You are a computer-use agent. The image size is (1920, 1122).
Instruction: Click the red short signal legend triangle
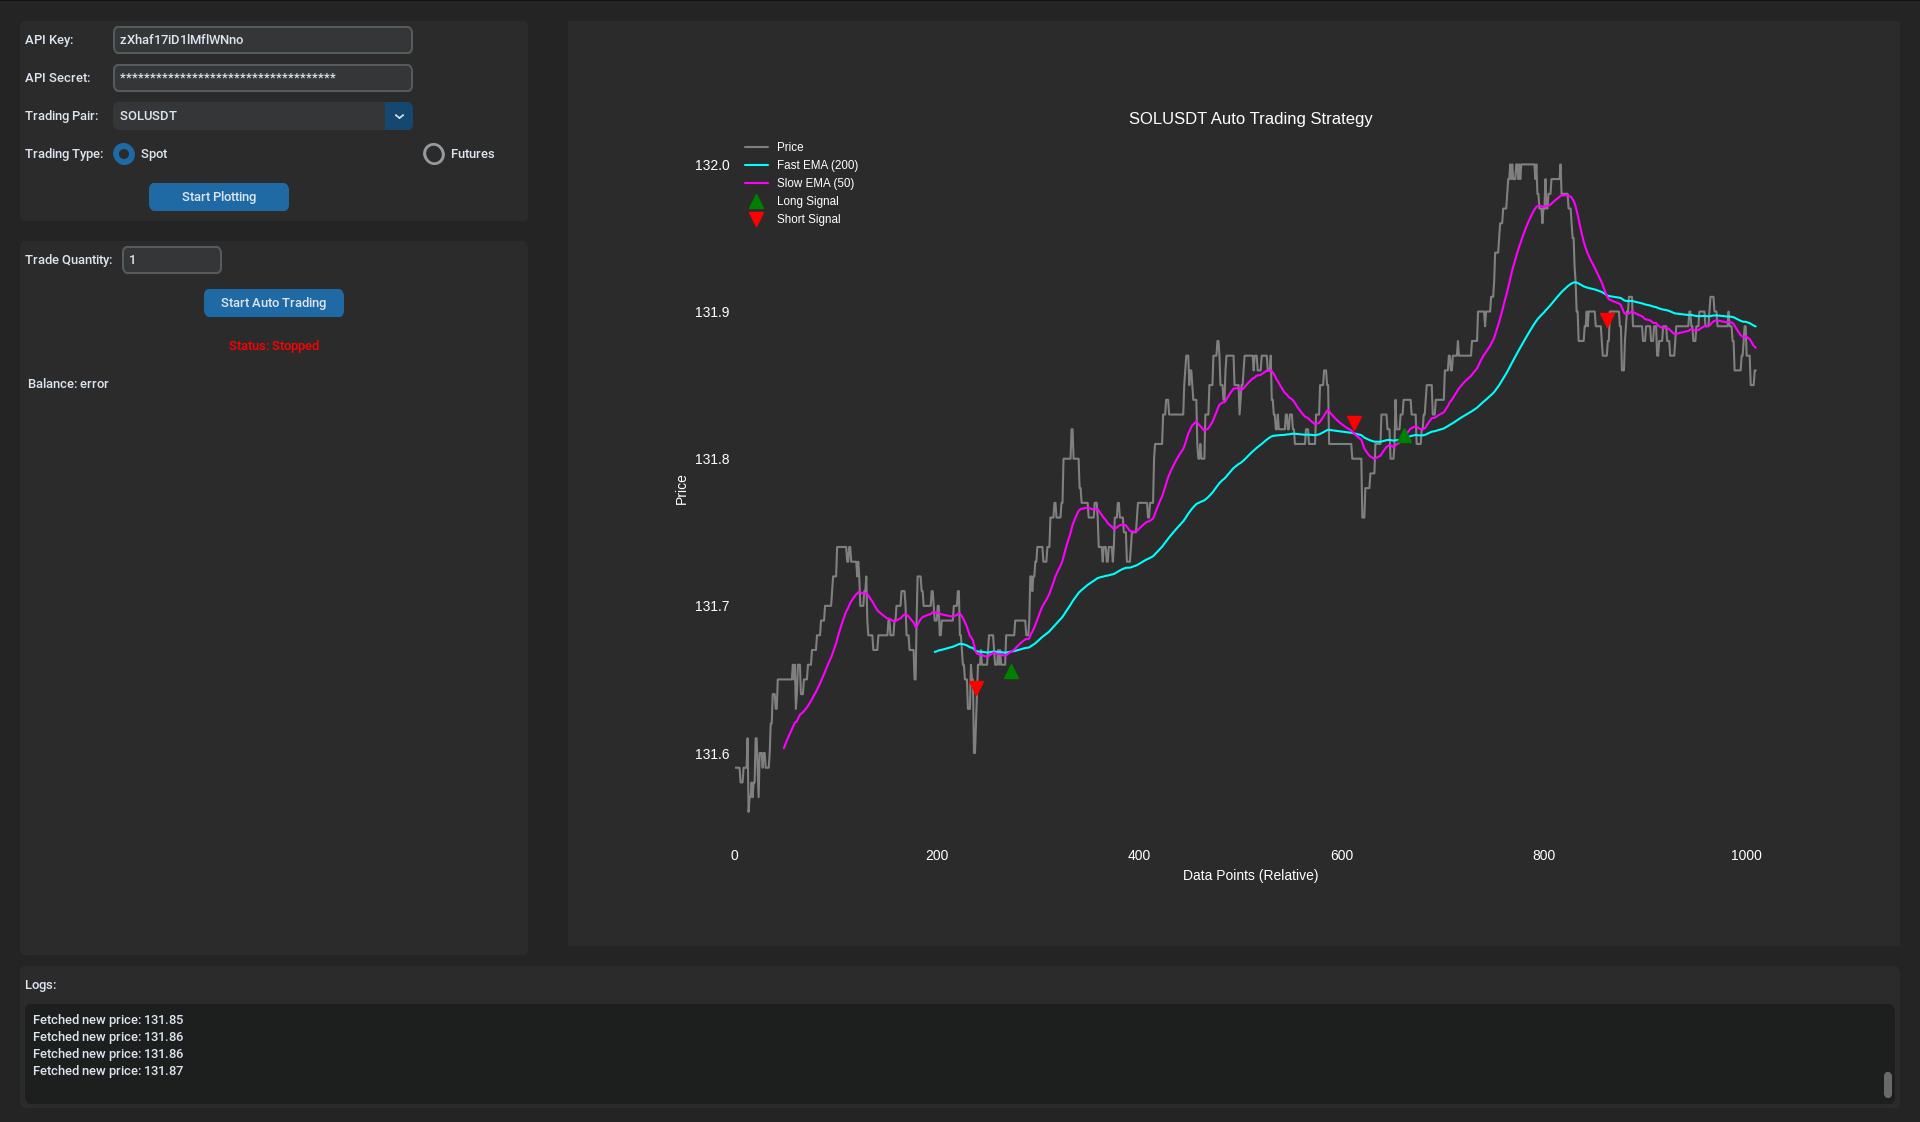pos(756,219)
